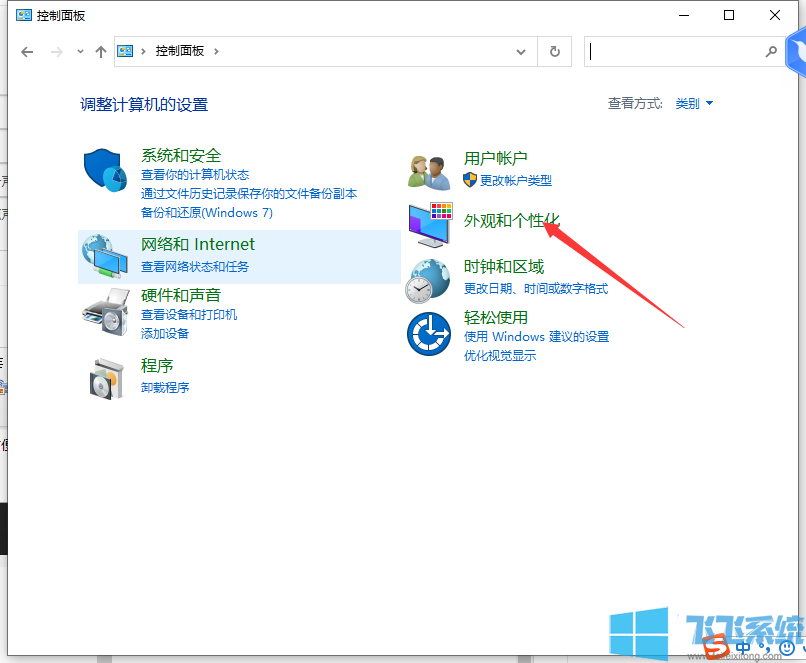Click the refresh icon in address bar

tap(554, 51)
